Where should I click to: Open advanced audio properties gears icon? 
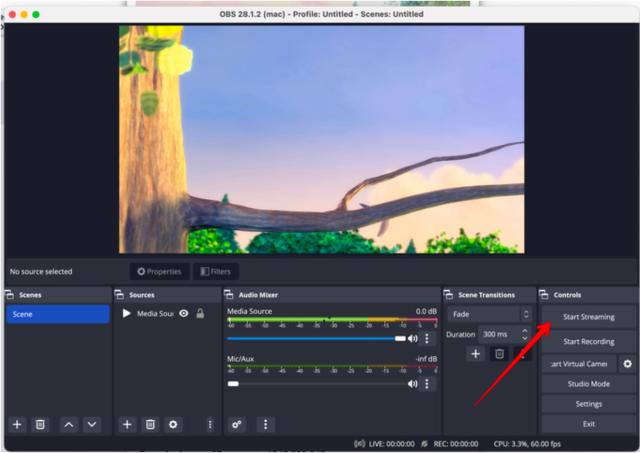(237, 424)
